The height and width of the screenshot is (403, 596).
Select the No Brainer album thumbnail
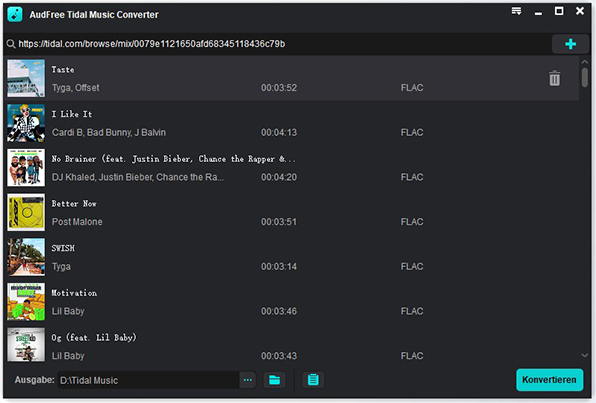[26, 168]
